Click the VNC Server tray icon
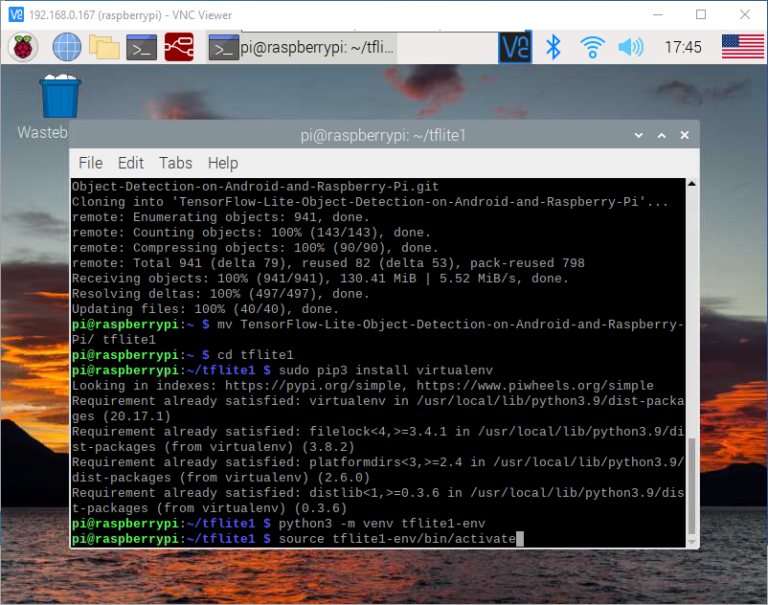Image resolution: width=768 pixels, height=605 pixels. [516, 47]
